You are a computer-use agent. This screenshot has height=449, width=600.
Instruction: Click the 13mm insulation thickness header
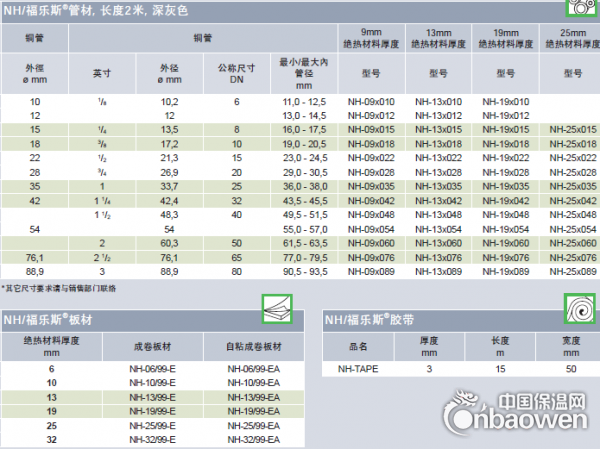tap(438, 38)
